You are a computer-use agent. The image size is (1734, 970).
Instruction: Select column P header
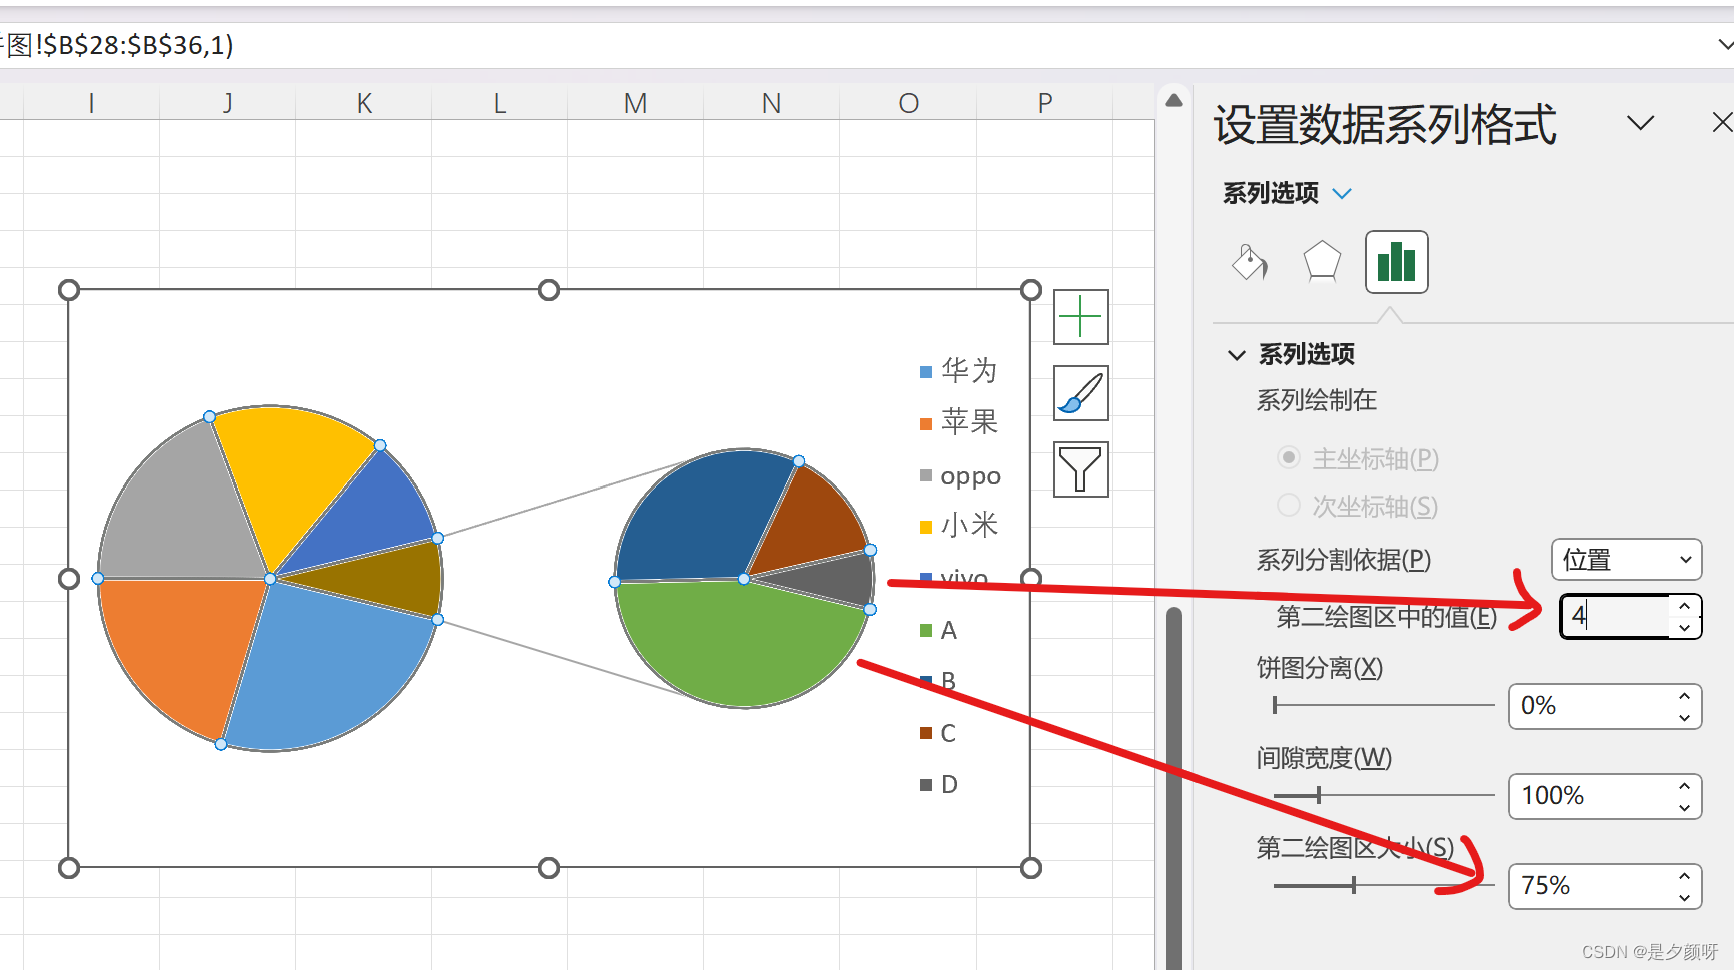1045,103
